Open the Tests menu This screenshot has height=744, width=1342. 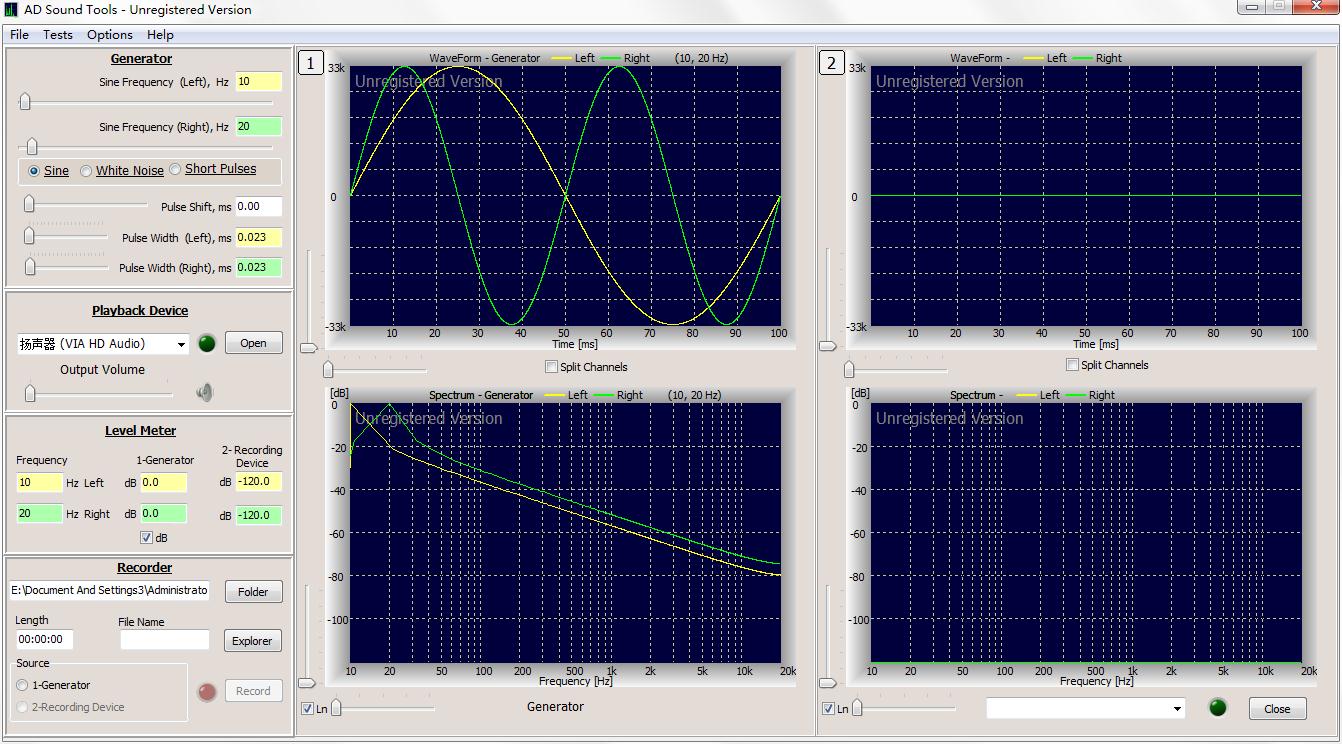tap(57, 34)
